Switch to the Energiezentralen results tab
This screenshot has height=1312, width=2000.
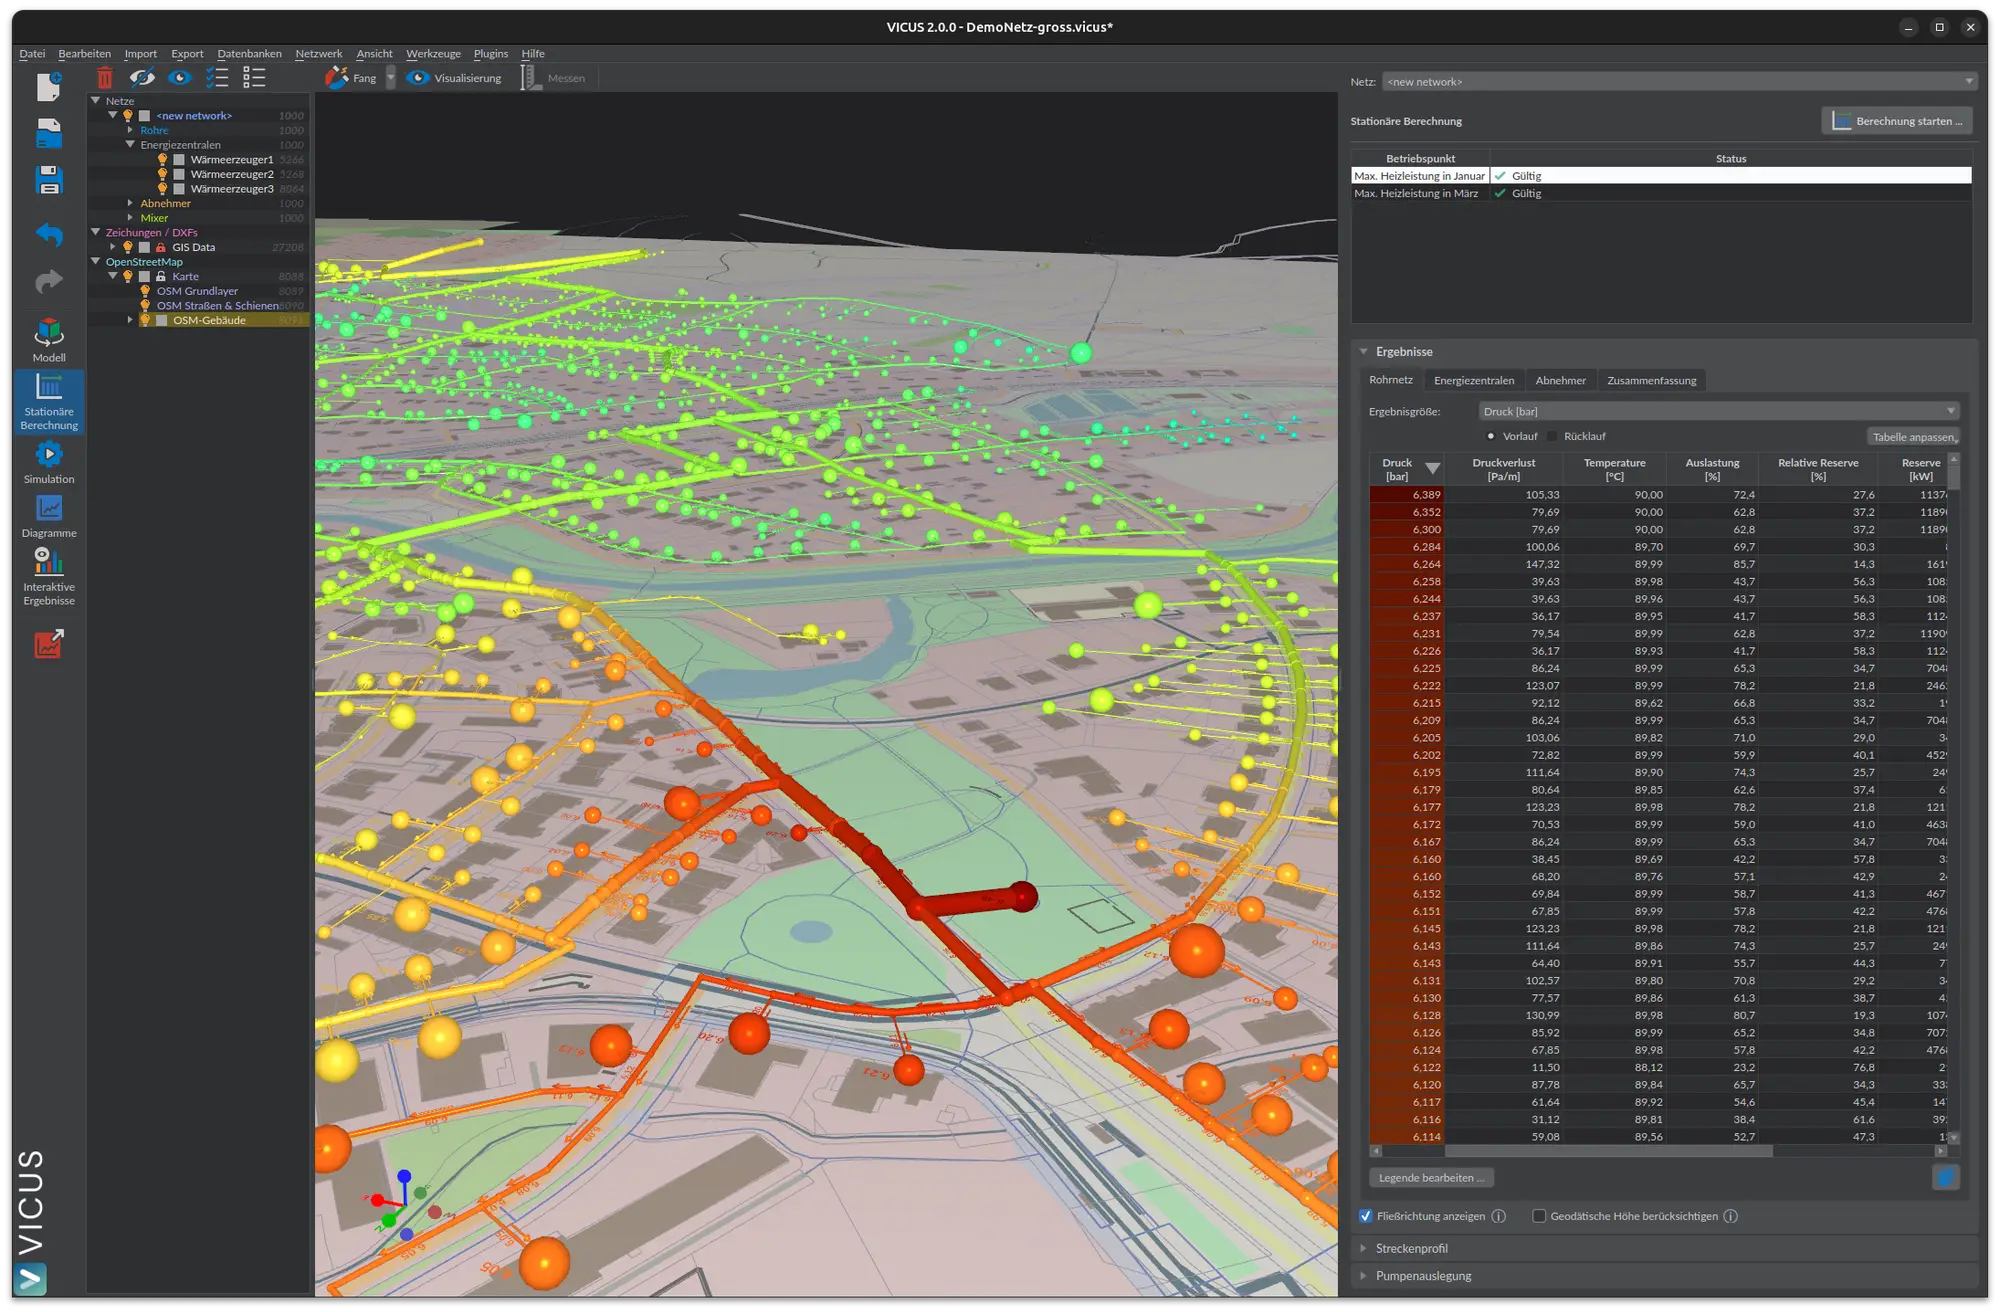click(x=1474, y=380)
